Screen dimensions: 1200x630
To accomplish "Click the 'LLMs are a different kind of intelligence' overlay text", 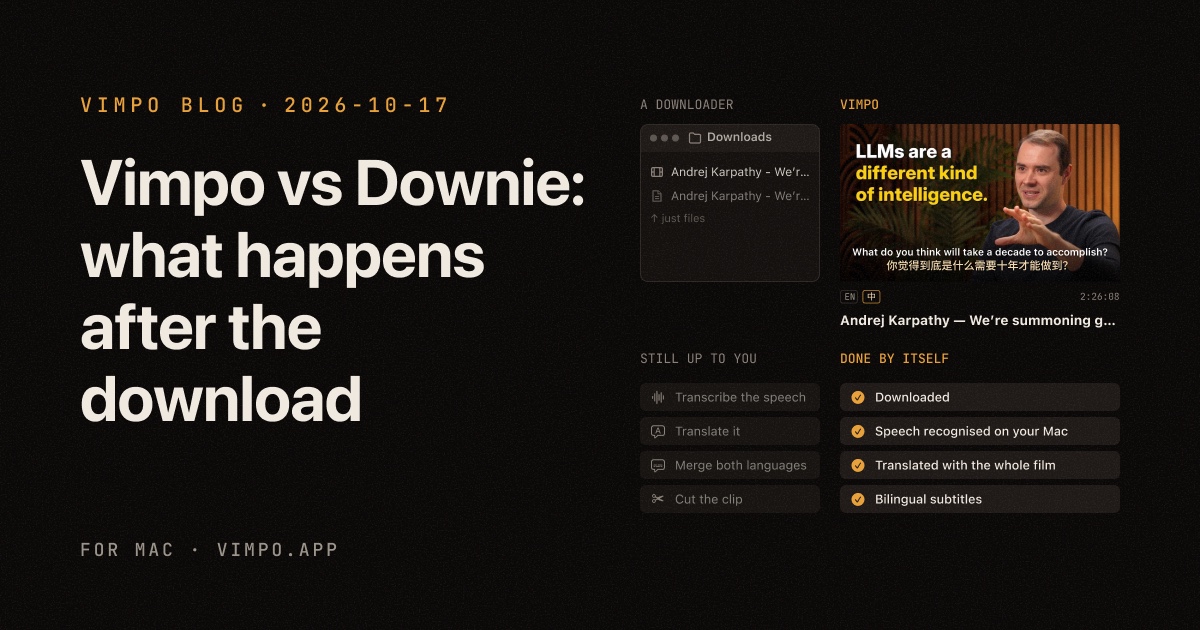I will click(x=921, y=173).
